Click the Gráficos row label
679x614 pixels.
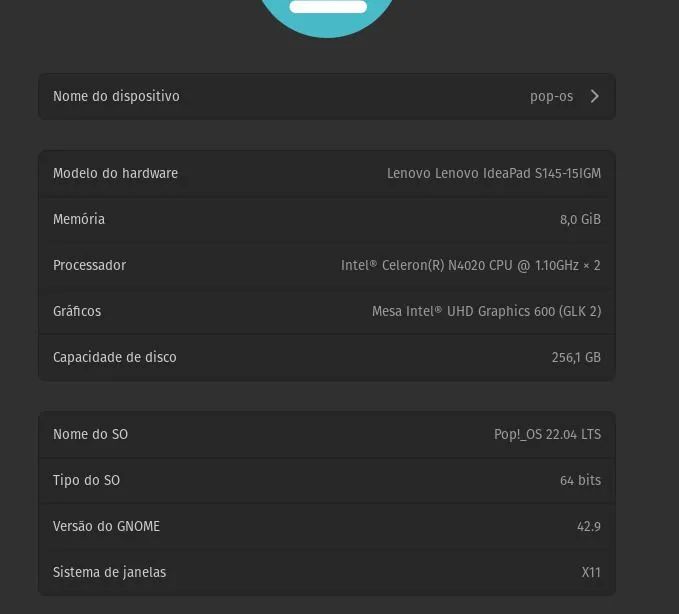point(77,311)
